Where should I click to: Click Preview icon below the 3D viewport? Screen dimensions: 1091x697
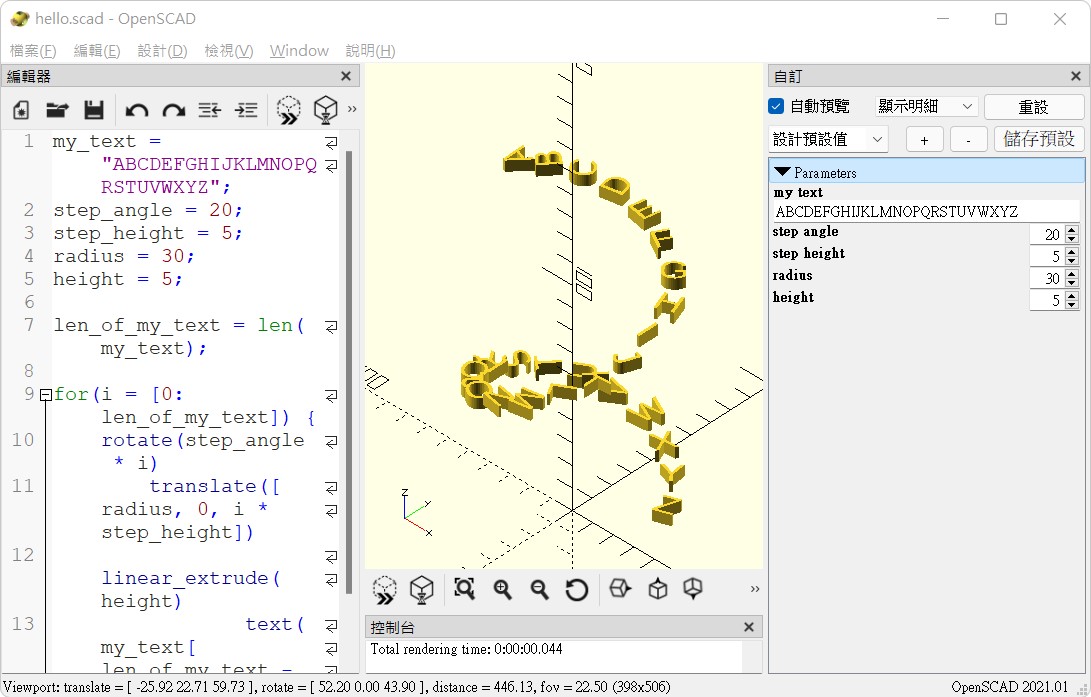pos(384,590)
